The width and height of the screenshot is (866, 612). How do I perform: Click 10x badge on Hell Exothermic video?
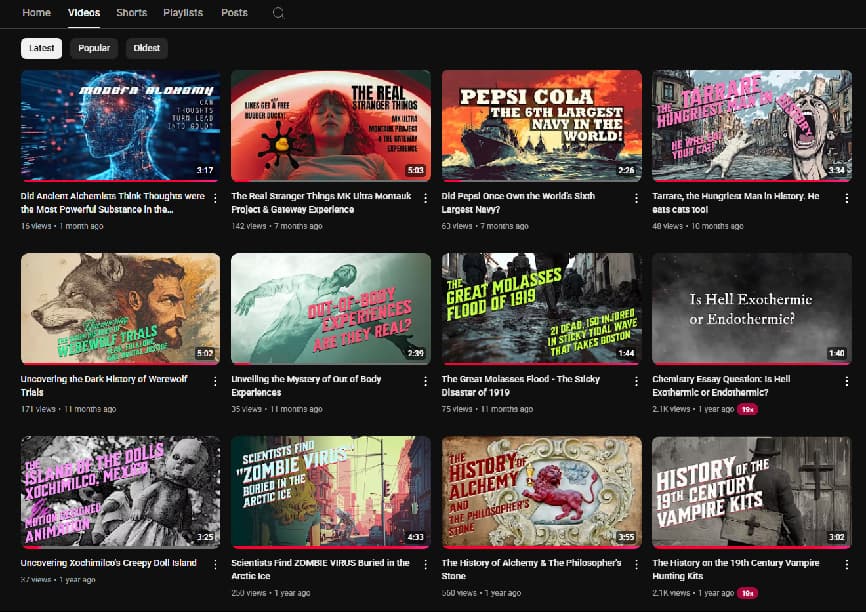[x=748, y=409]
